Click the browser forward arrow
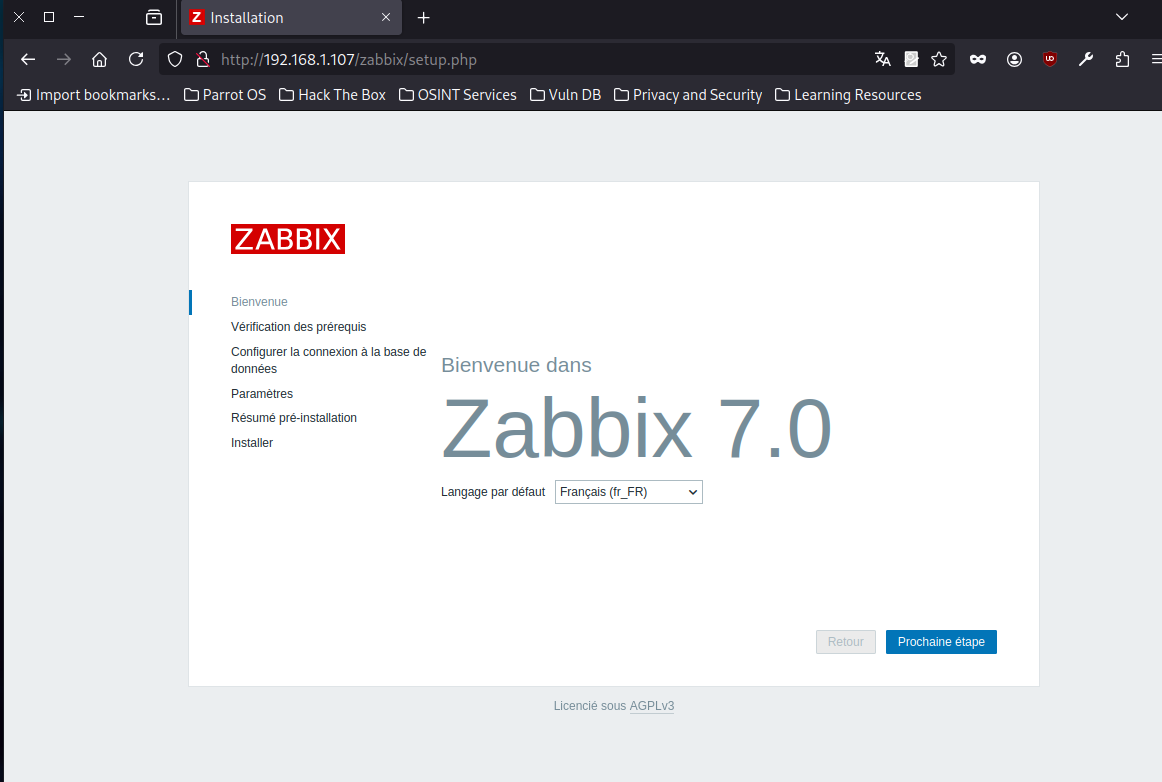 tap(64, 59)
